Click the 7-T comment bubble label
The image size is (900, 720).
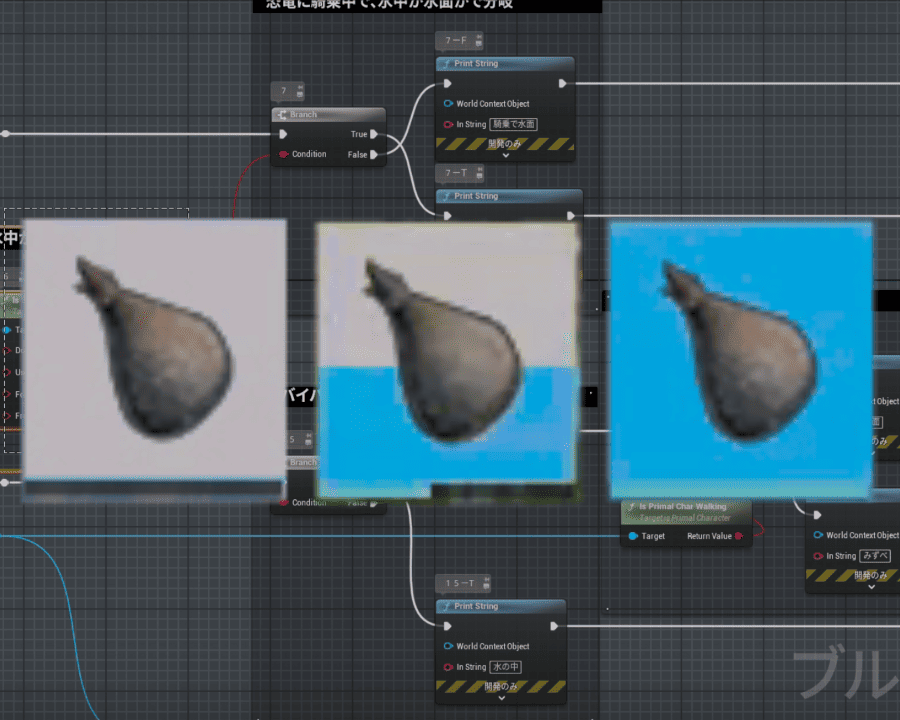click(x=456, y=172)
